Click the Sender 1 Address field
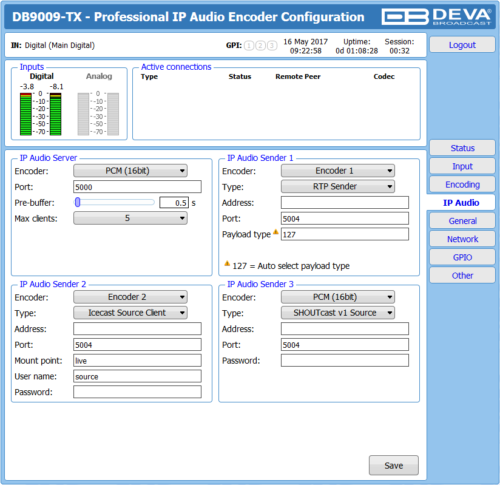This screenshot has width=500, height=485. tap(345, 202)
